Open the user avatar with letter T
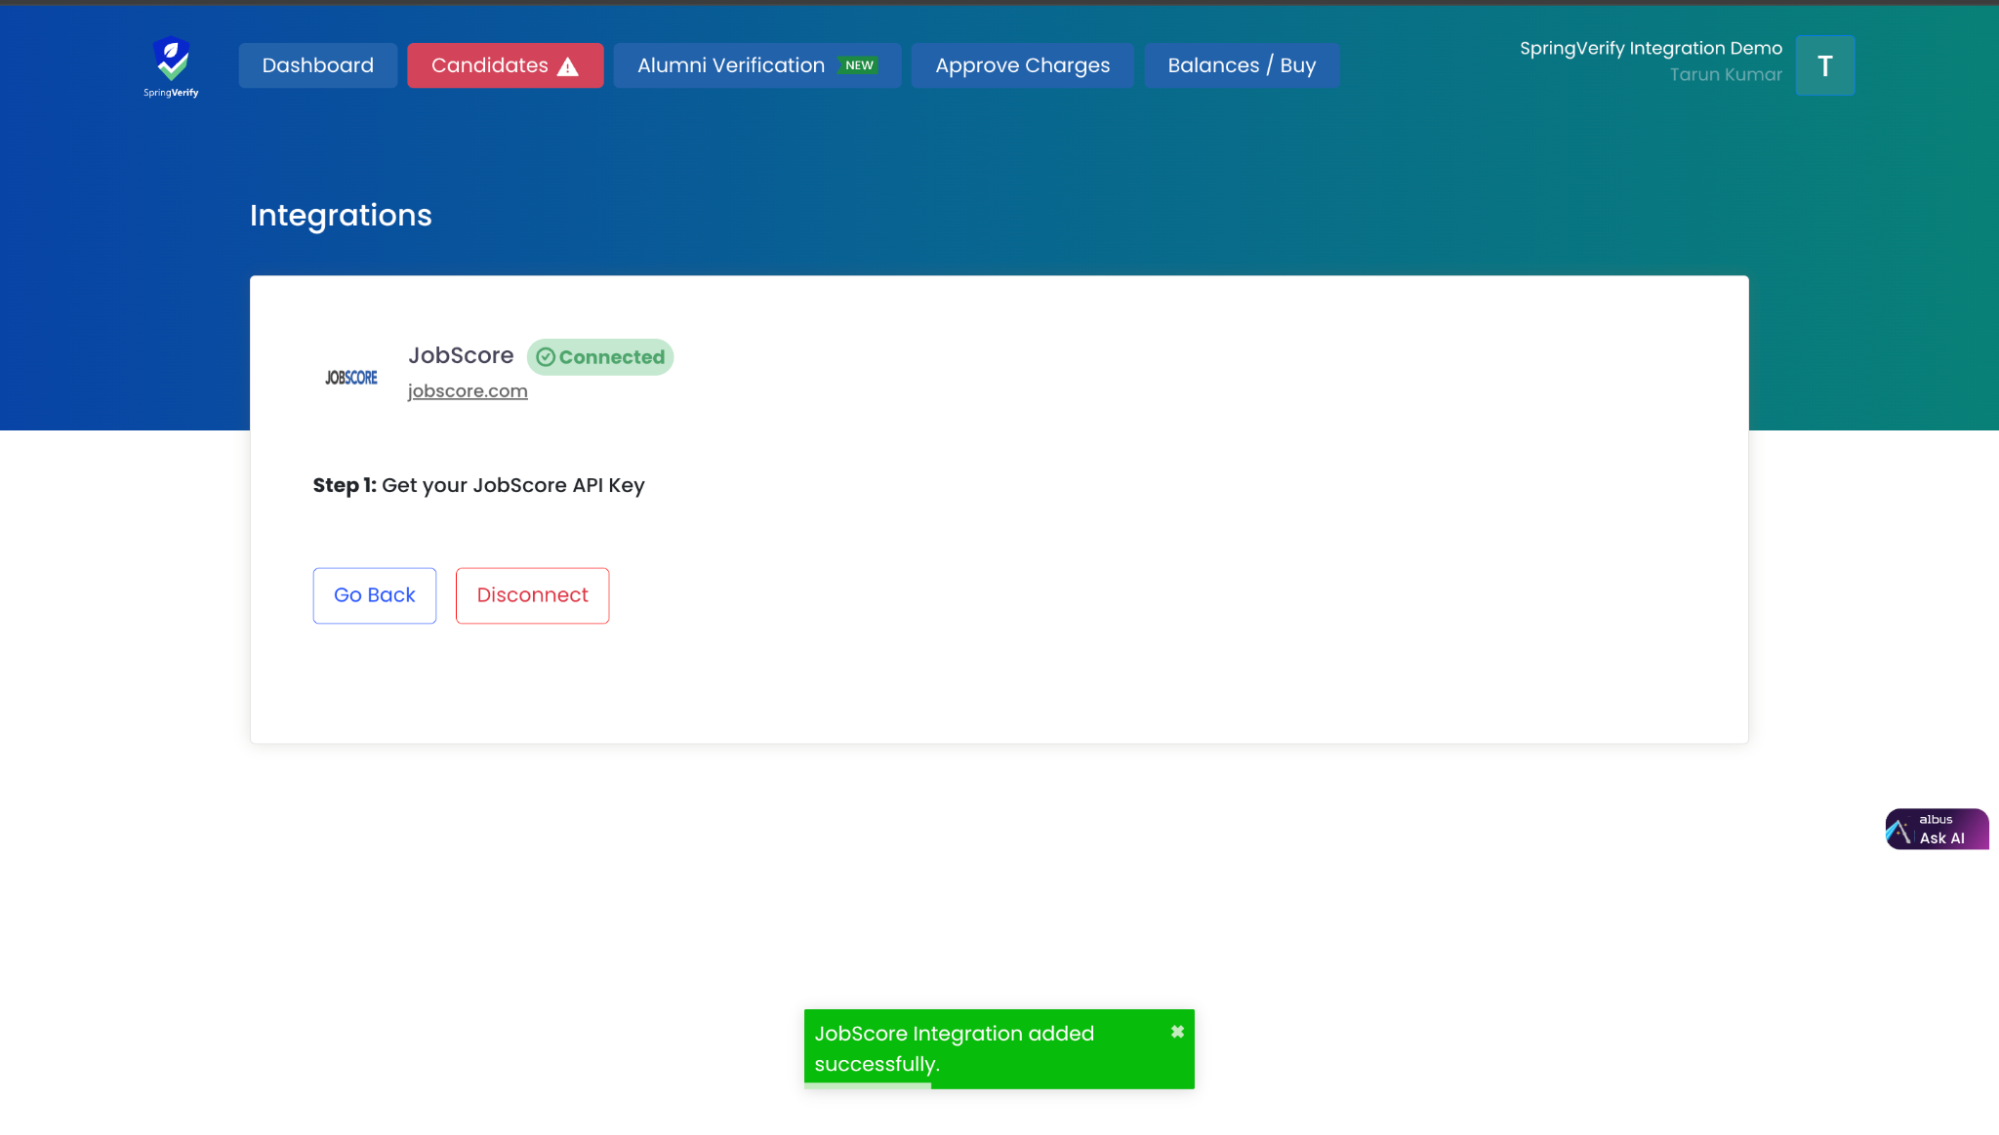 [x=1825, y=66]
